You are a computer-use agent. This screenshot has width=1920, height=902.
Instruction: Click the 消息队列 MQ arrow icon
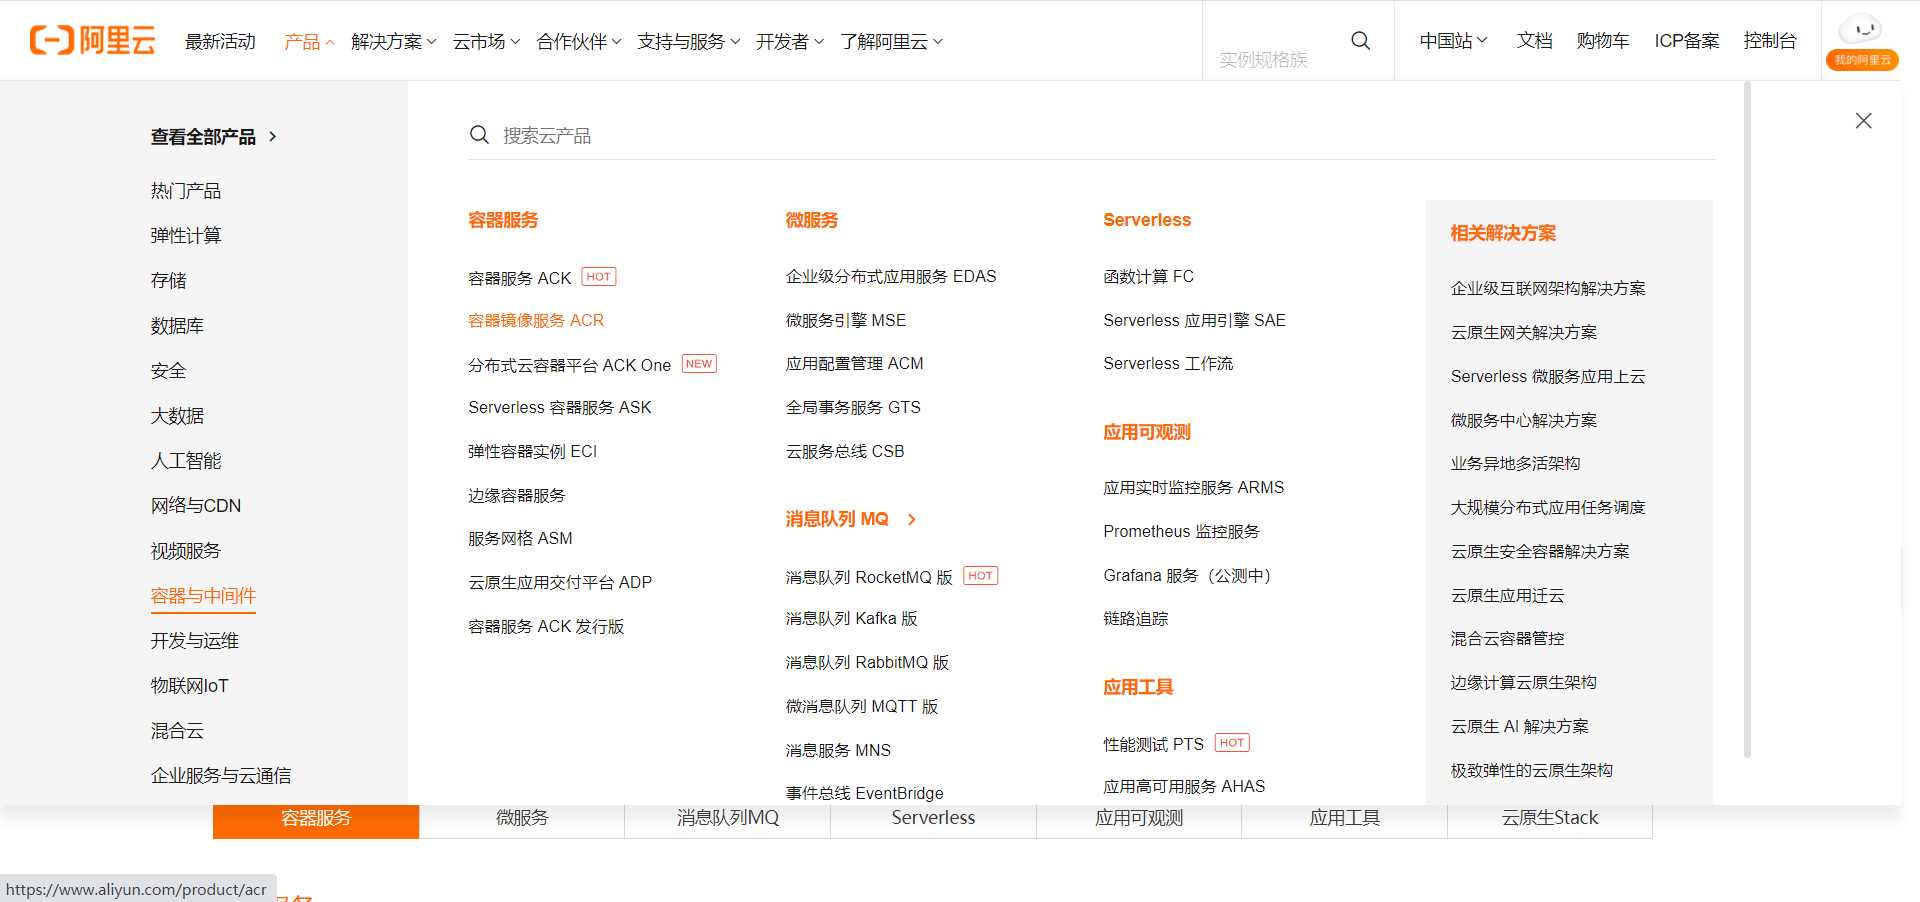pos(912,519)
